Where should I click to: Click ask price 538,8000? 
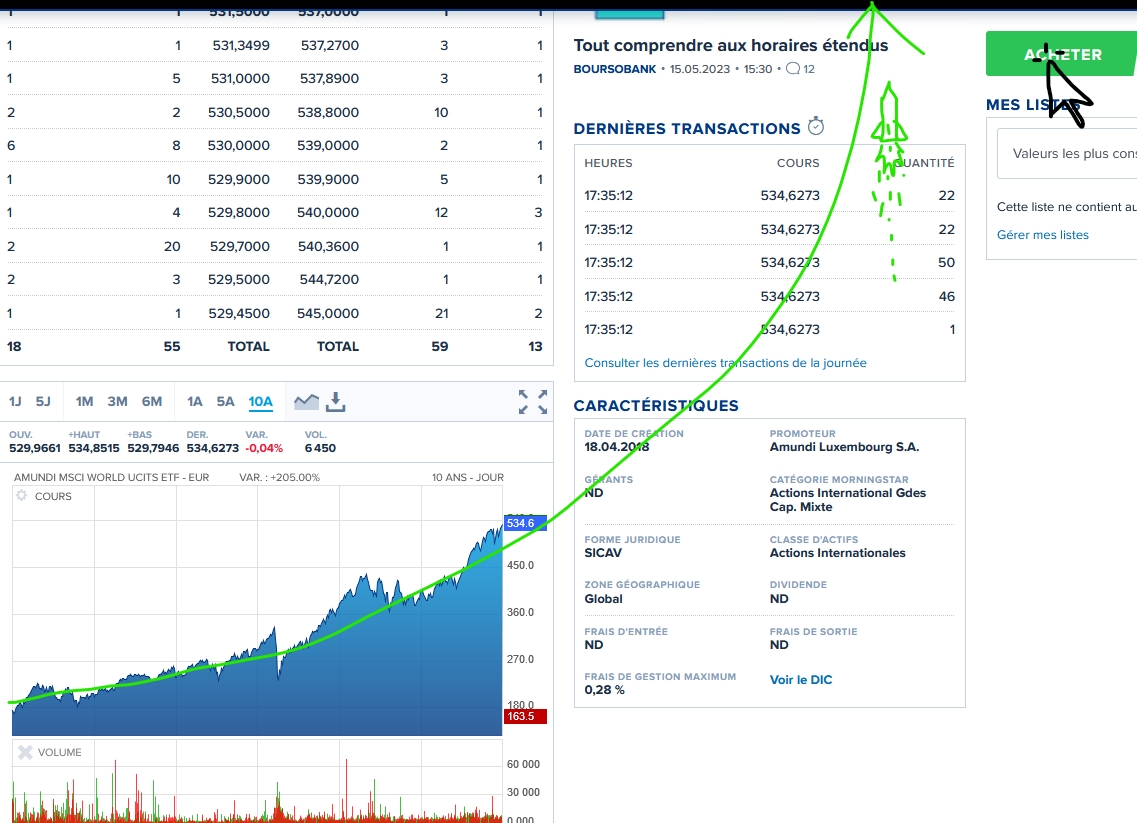pyautogui.click(x=328, y=112)
